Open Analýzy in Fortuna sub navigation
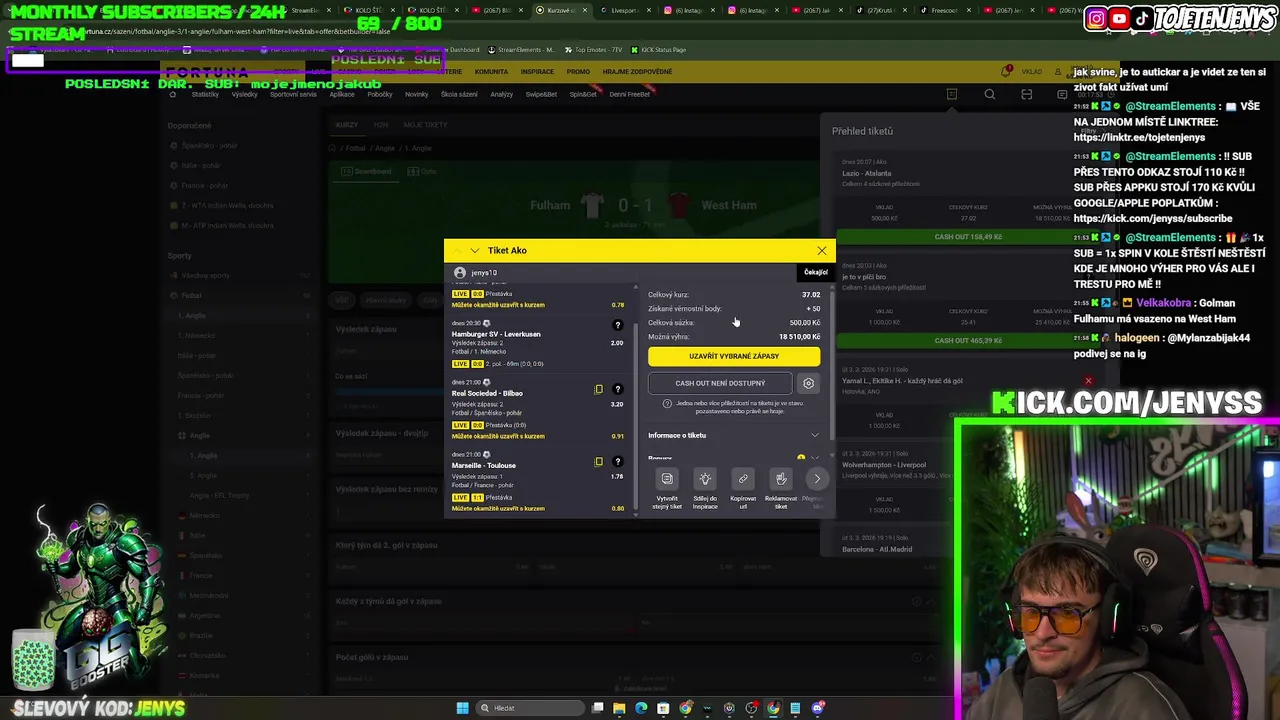Image resolution: width=1280 pixels, height=720 pixels. click(x=501, y=94)
